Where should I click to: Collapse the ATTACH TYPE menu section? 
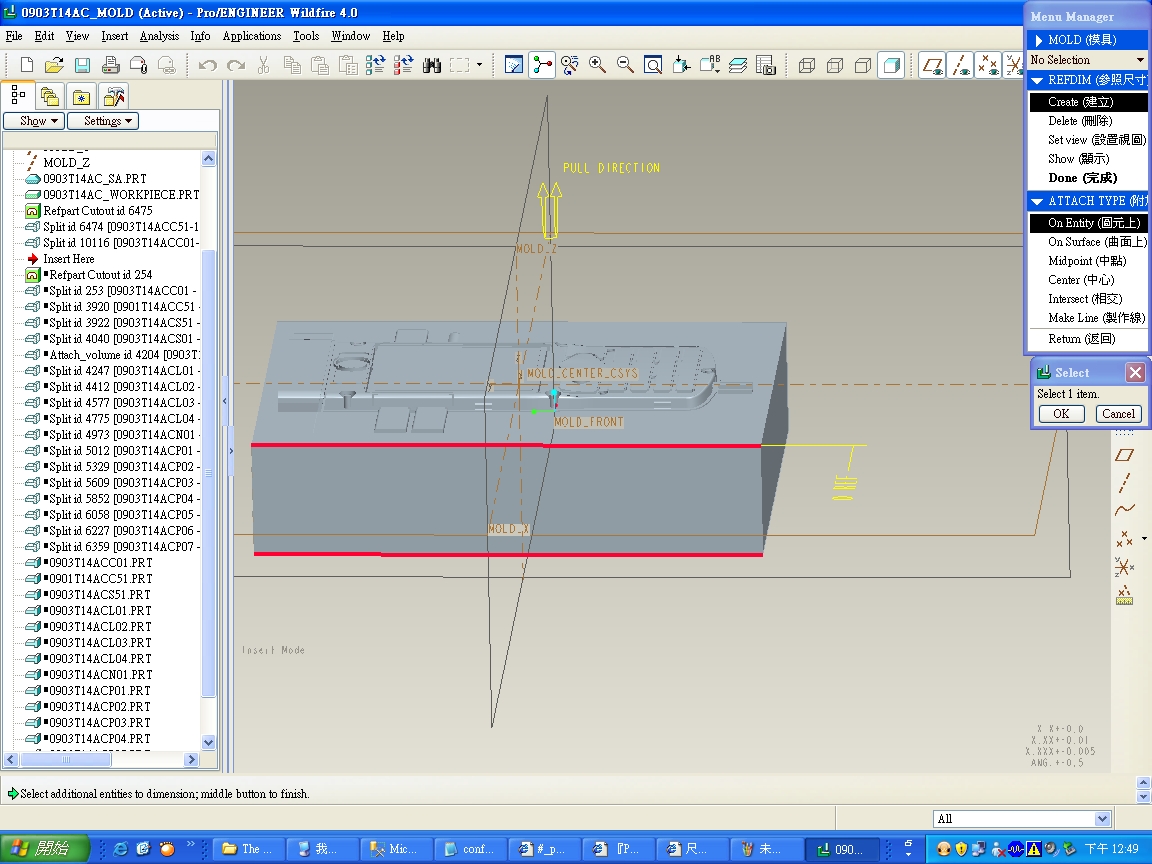click(x=1037, y=201)
